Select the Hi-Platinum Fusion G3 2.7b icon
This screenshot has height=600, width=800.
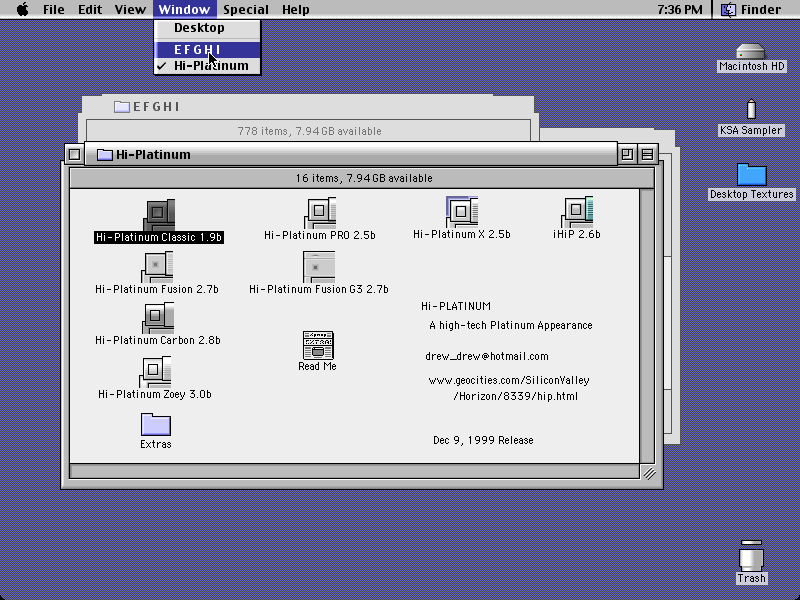319,267
